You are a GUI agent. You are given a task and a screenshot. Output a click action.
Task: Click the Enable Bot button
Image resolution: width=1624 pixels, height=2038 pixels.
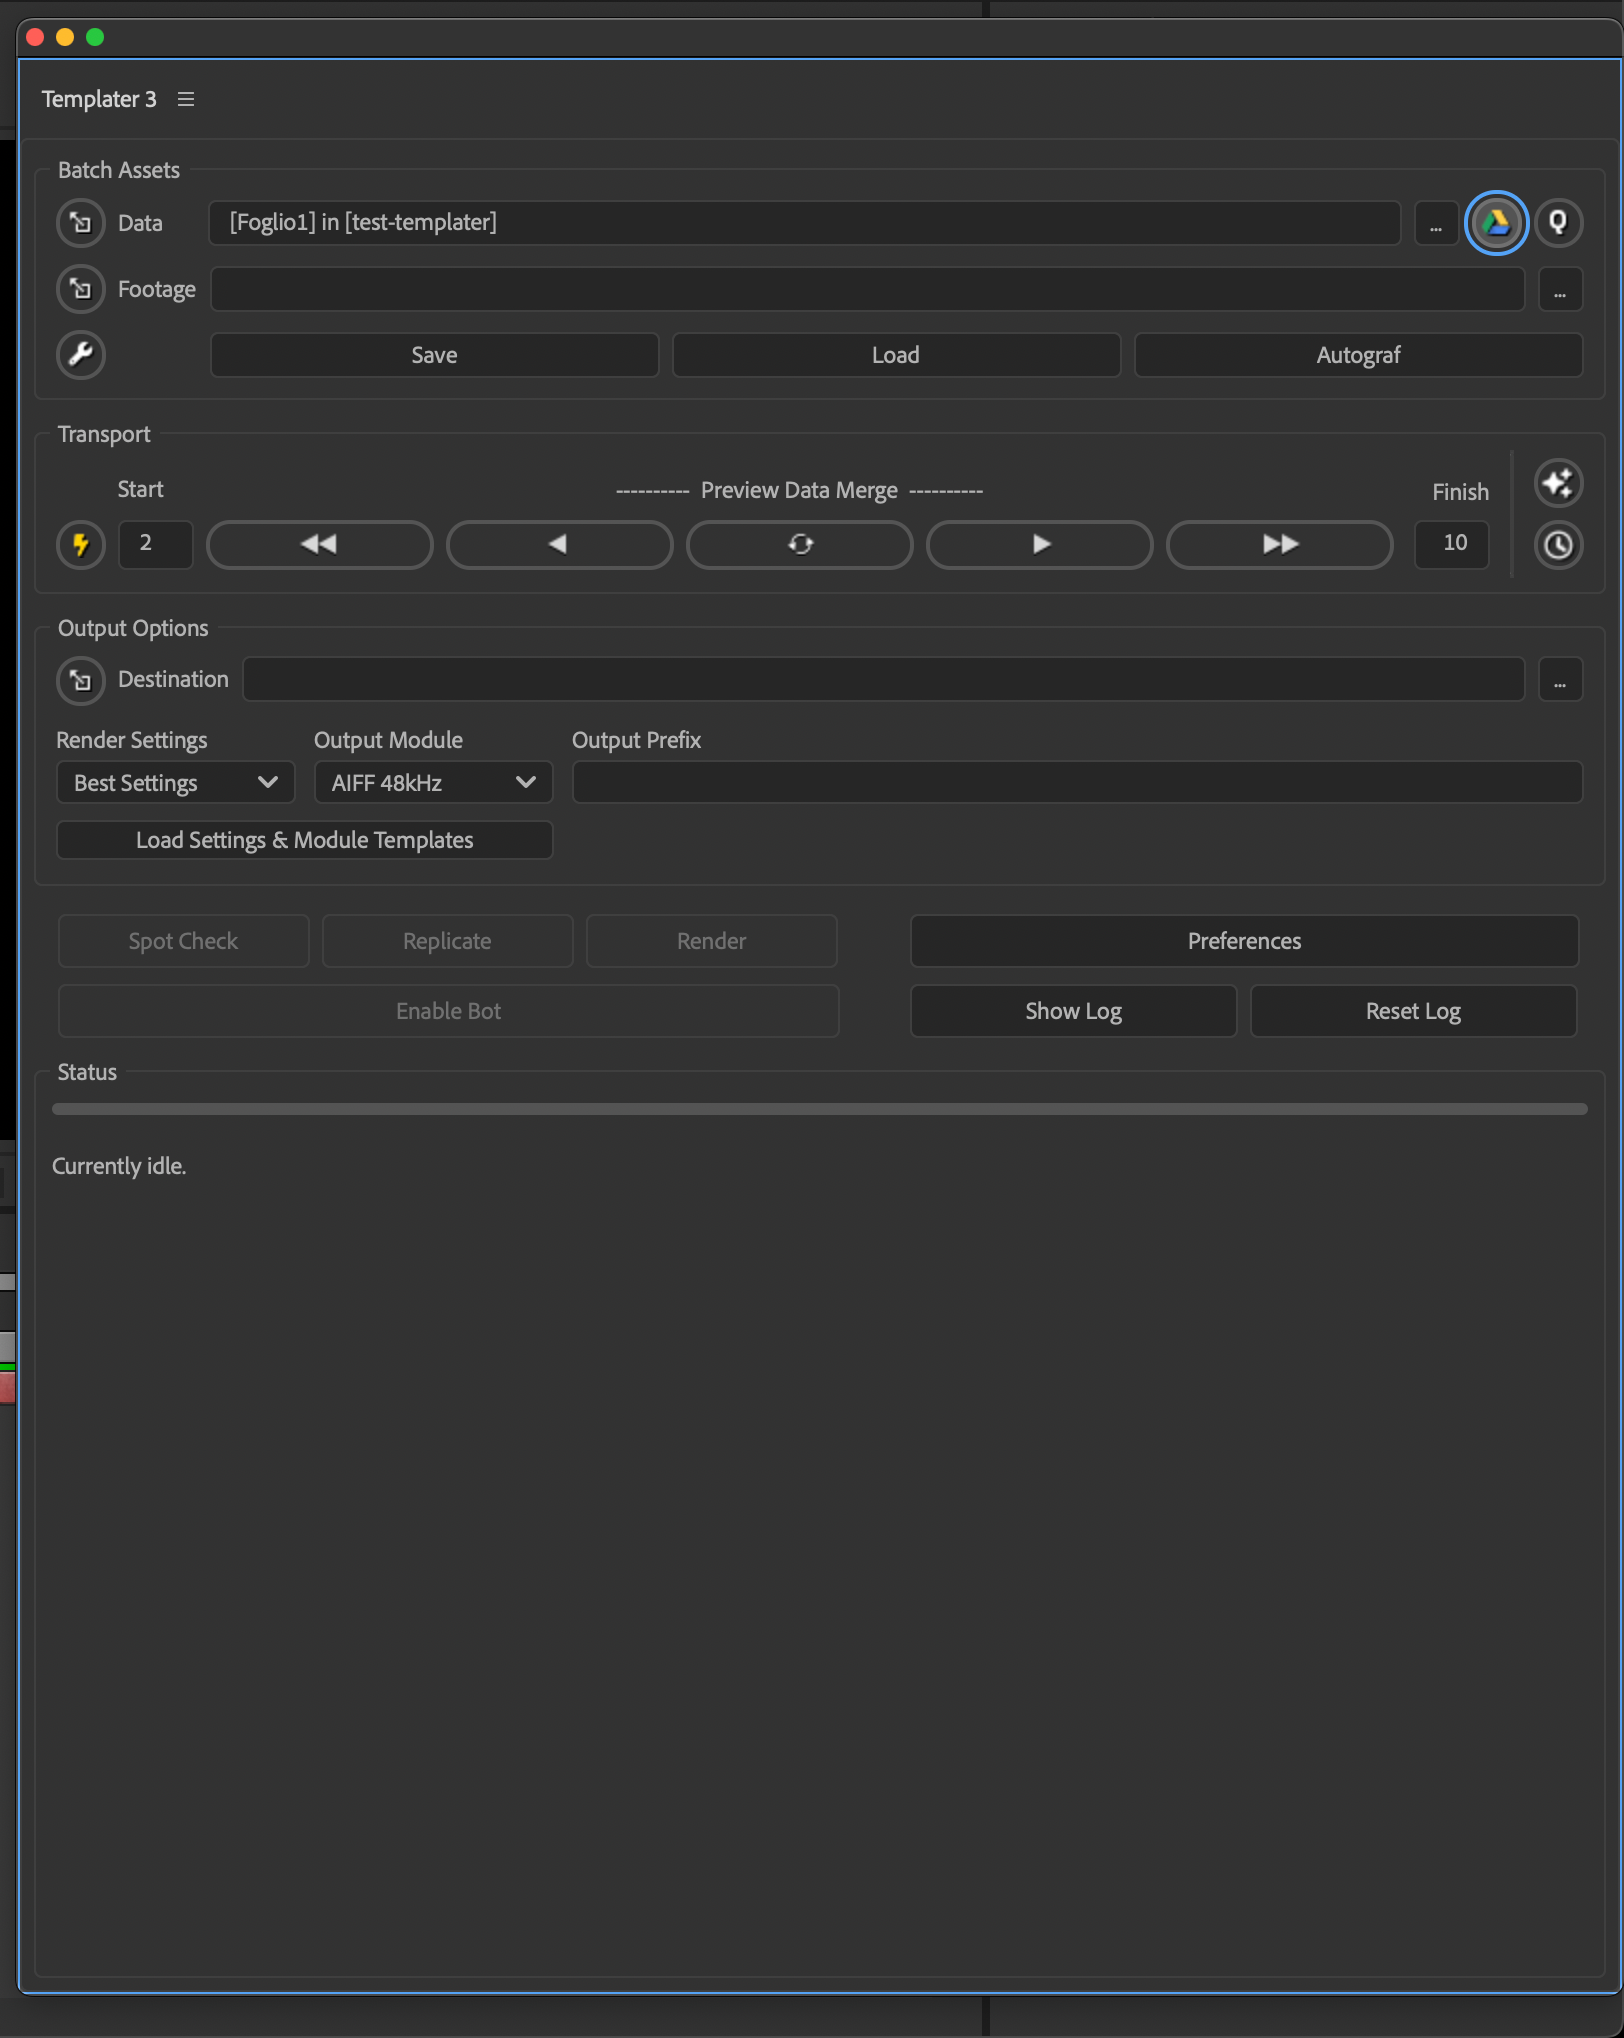448,1011
